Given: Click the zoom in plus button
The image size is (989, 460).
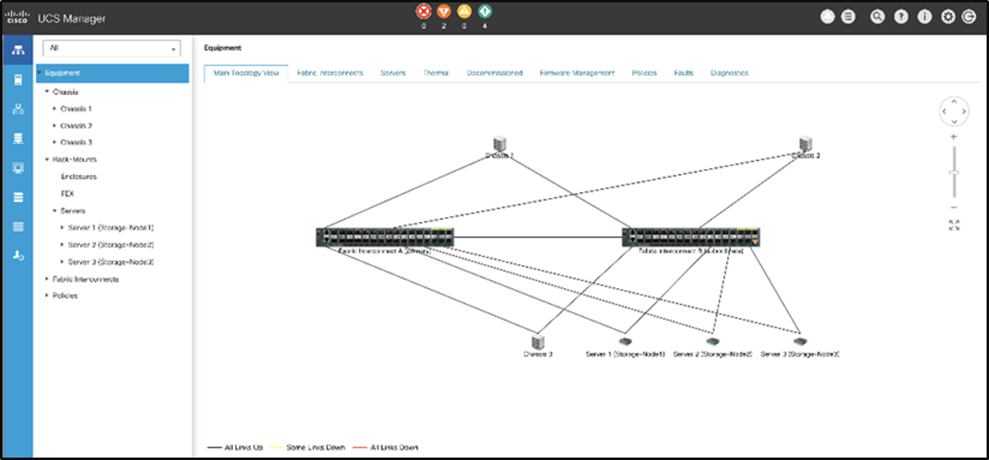Looking at the screenshot, I should click(954, 137).
